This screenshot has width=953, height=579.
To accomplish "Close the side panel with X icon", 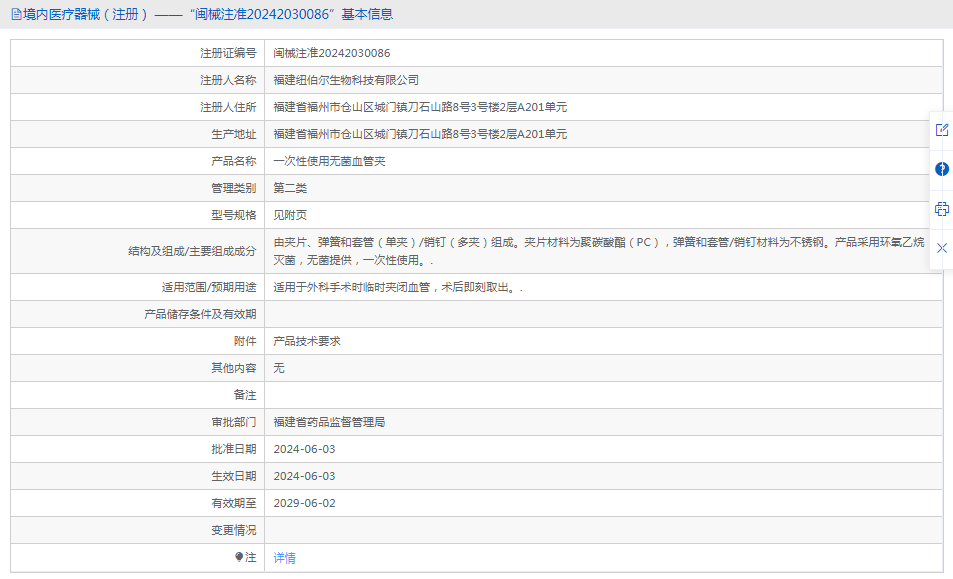I will [941, 248].
